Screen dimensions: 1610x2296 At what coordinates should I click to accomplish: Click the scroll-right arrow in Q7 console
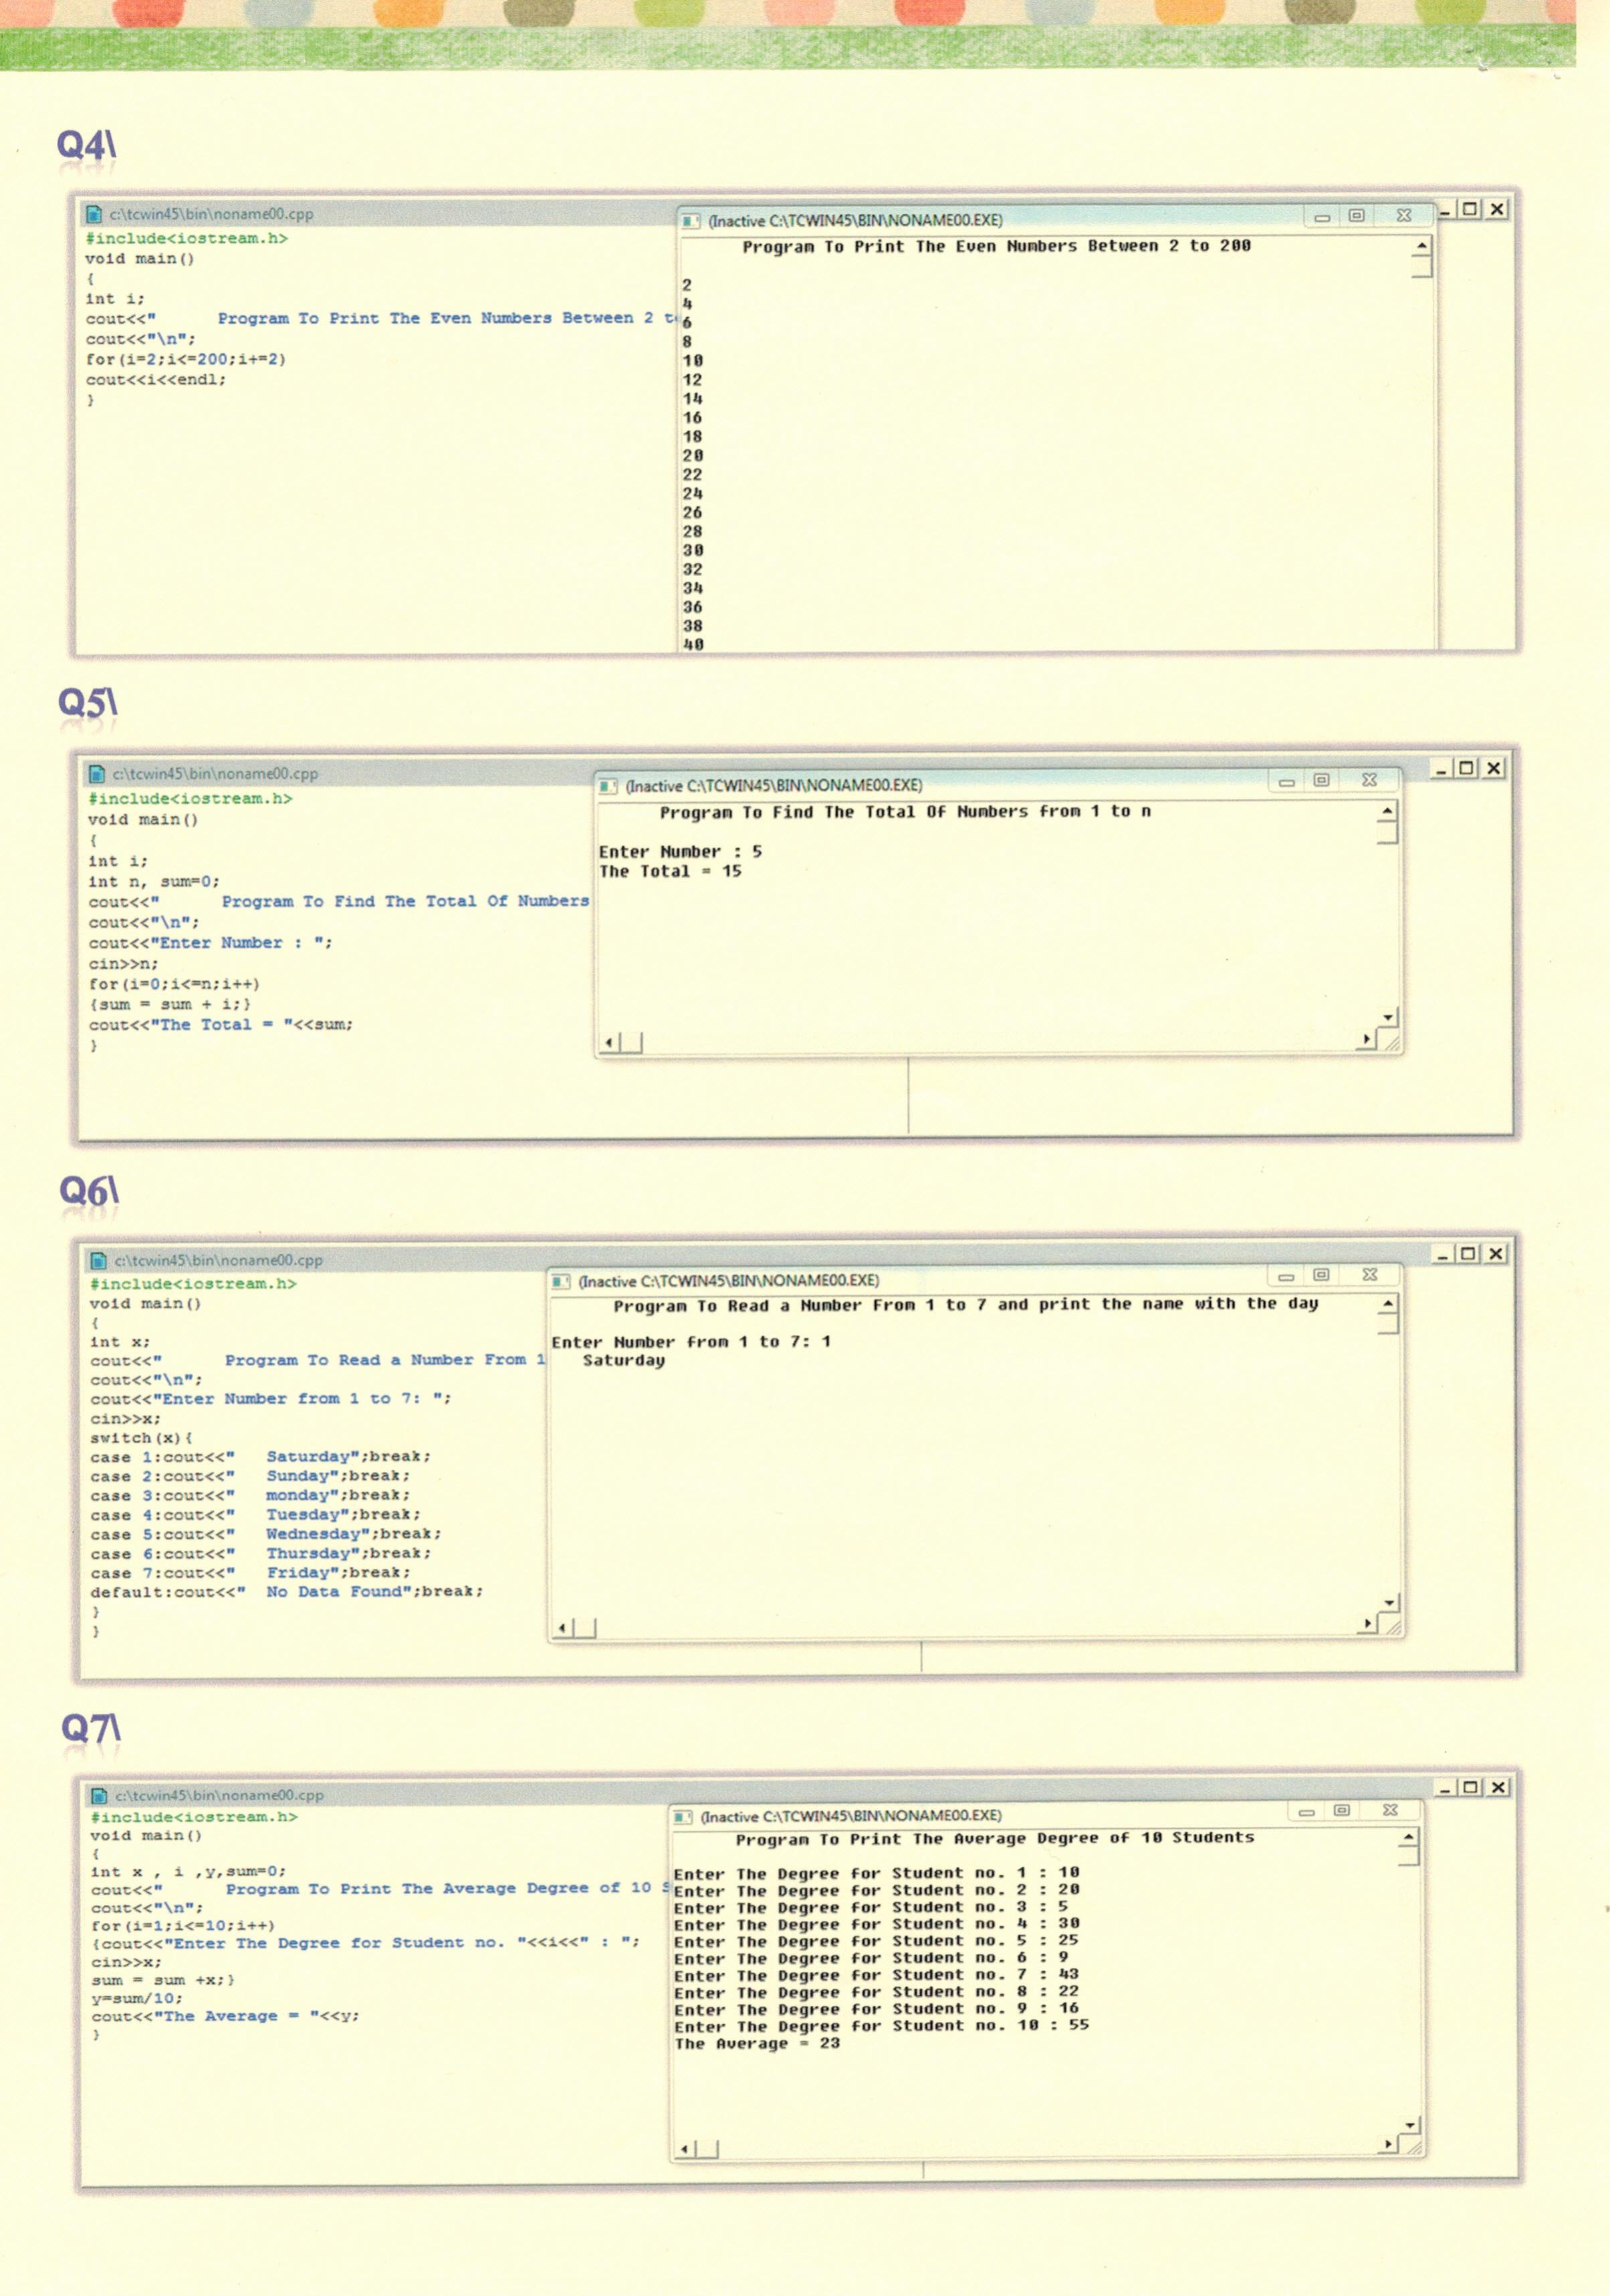pos(1388,2145)
